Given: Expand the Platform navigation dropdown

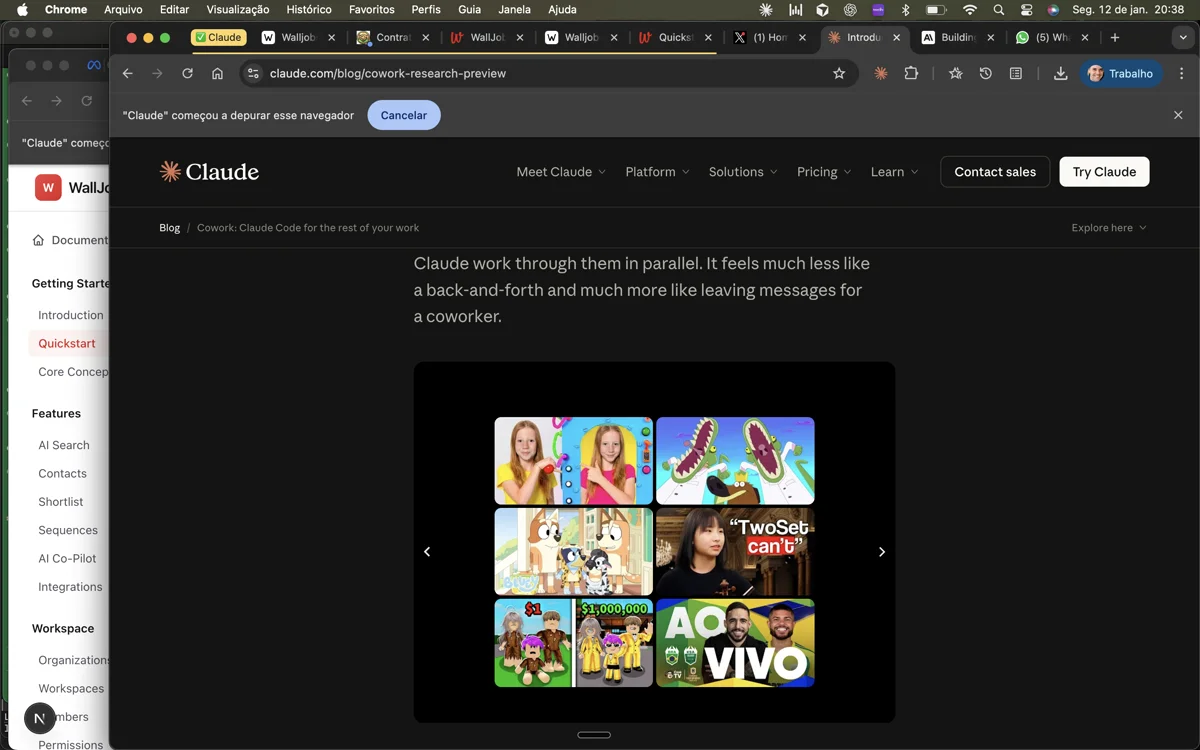Looking at the screenshot, I should click(657, 172).
